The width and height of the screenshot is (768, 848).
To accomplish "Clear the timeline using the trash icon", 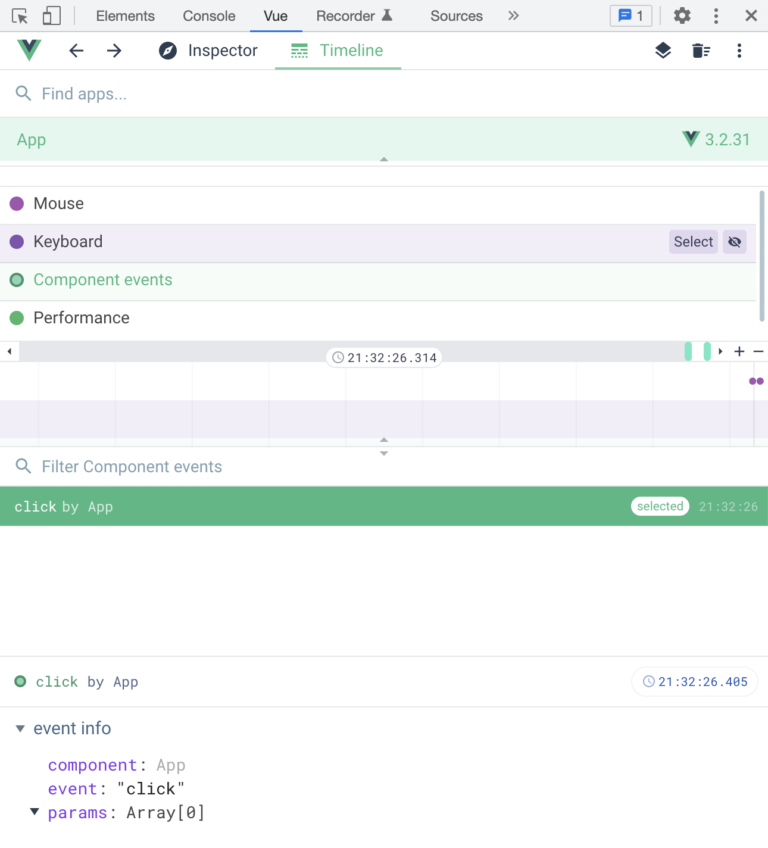I will [700, 49].
